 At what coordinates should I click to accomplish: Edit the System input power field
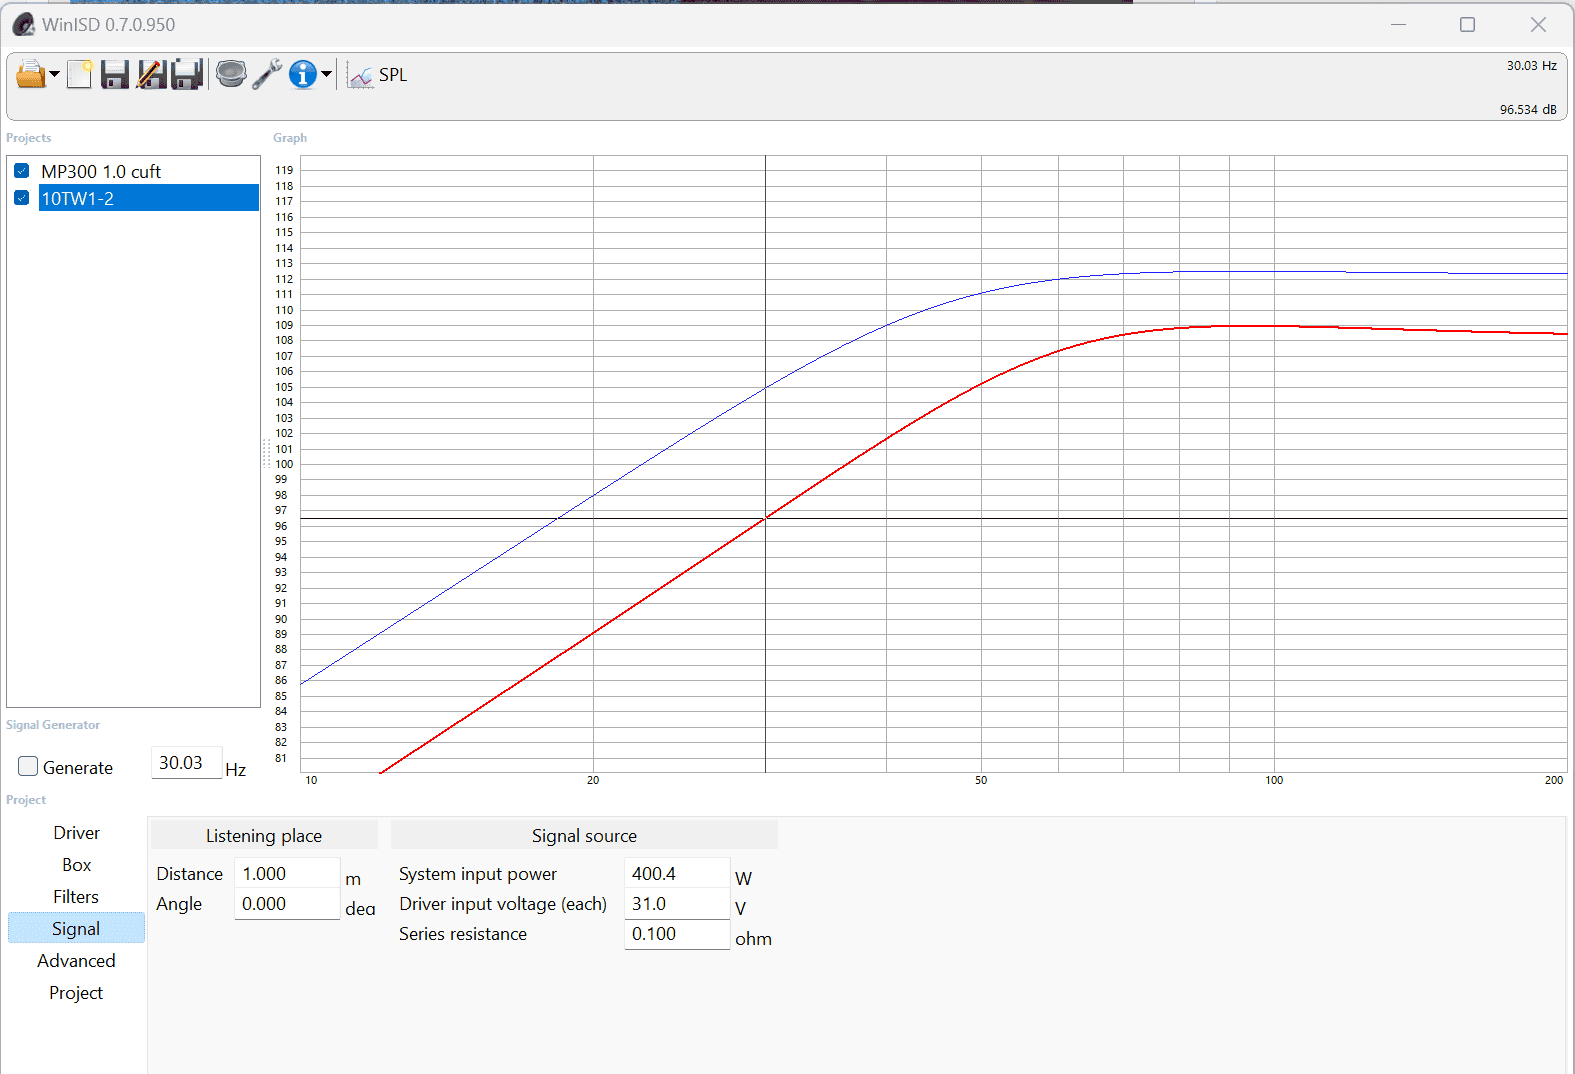tap(677, 873)
